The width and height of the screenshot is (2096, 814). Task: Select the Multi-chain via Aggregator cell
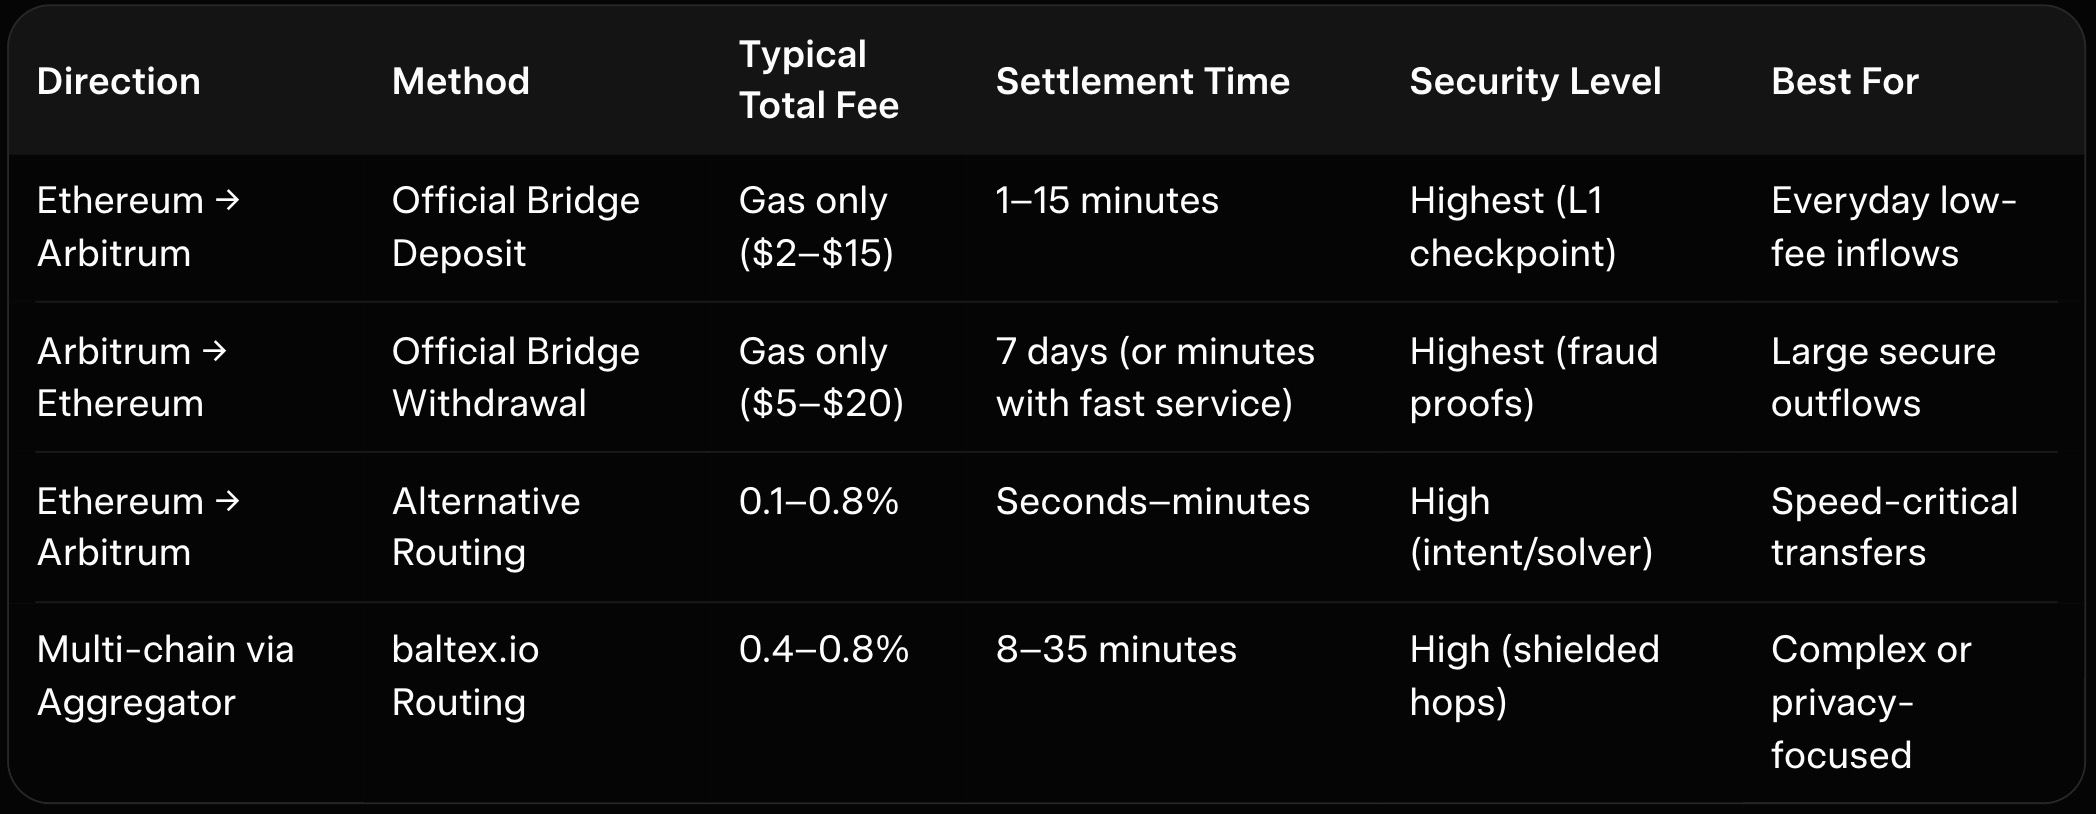pyautogui.click(x=165, y=676)
